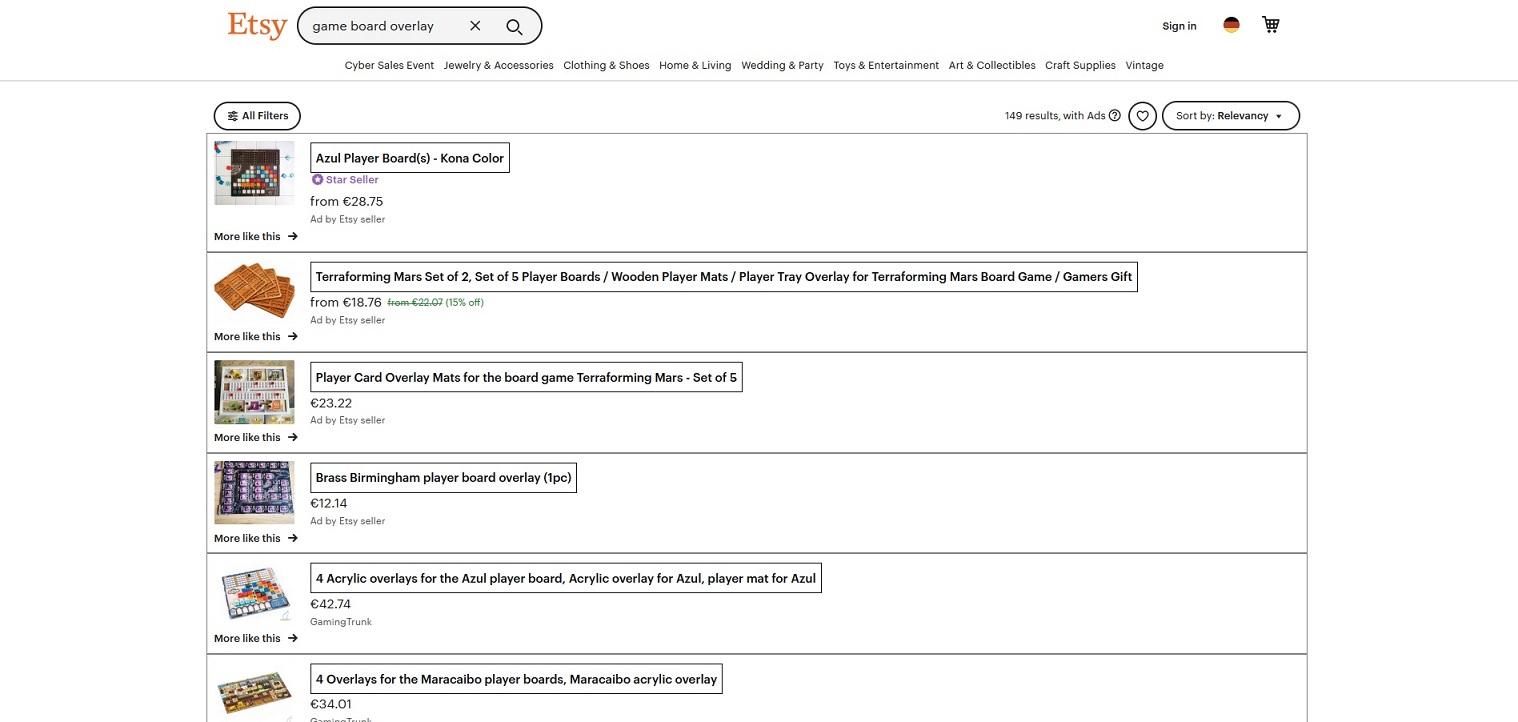Open the shopping cart
Image resolution: width=1518 pixels, height=722 pixels.
coord(1271,25)
